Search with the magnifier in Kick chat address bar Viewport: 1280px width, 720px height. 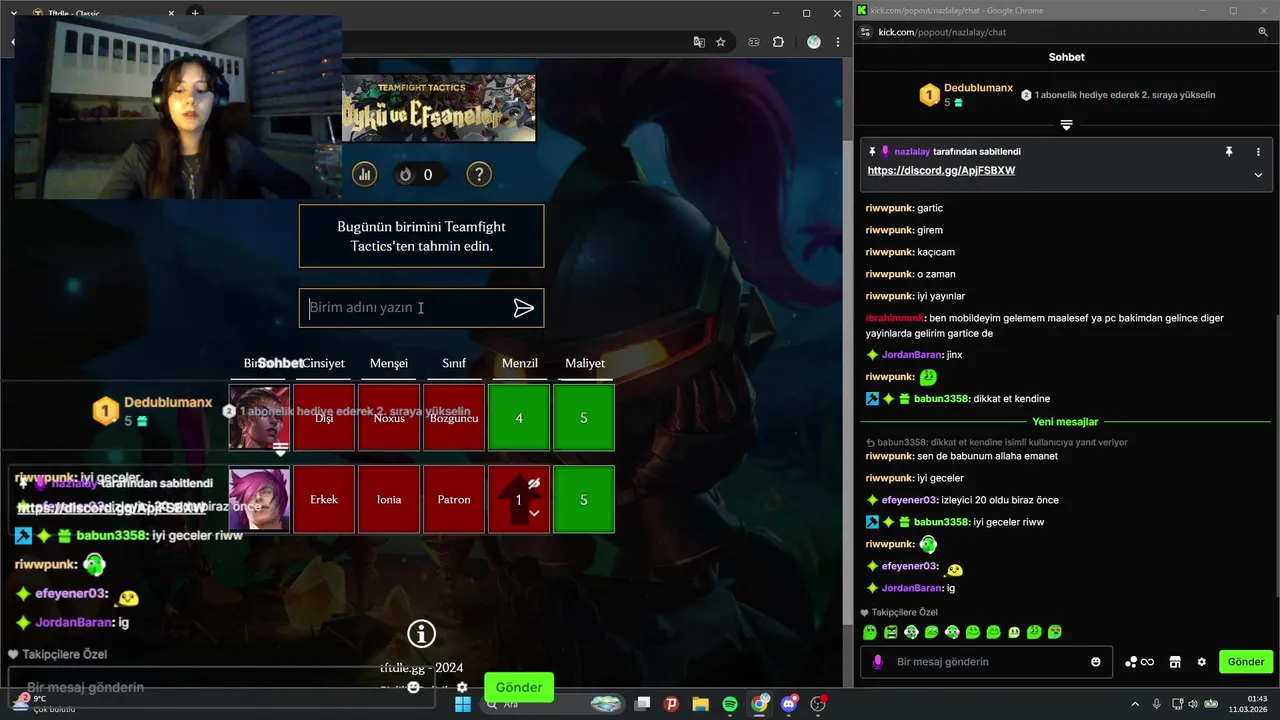coord(1263,32)
